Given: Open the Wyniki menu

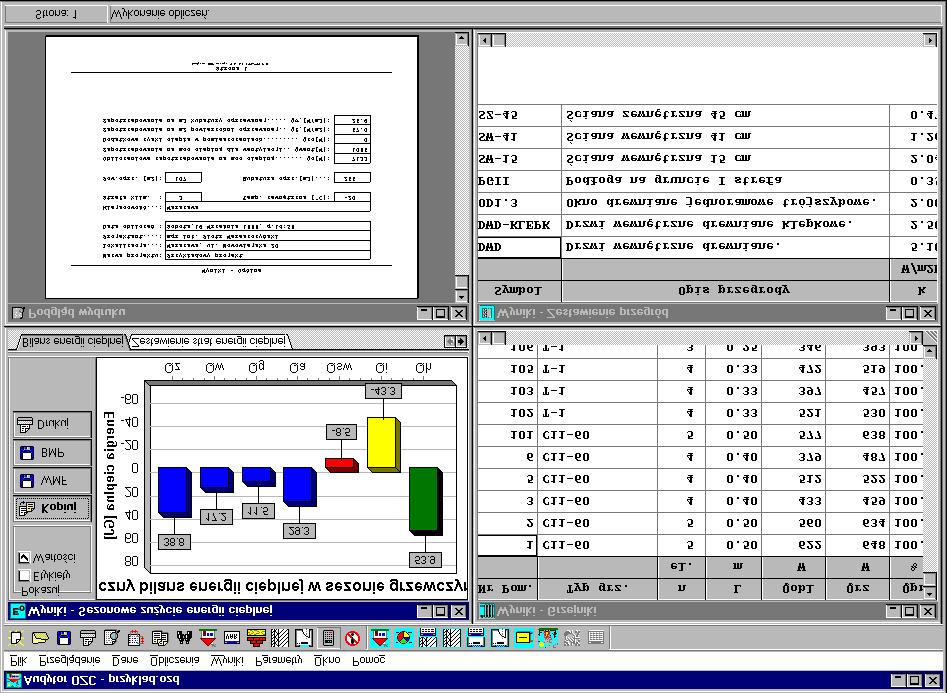Looking at the screenshot, I should click(x=227, y=660).
